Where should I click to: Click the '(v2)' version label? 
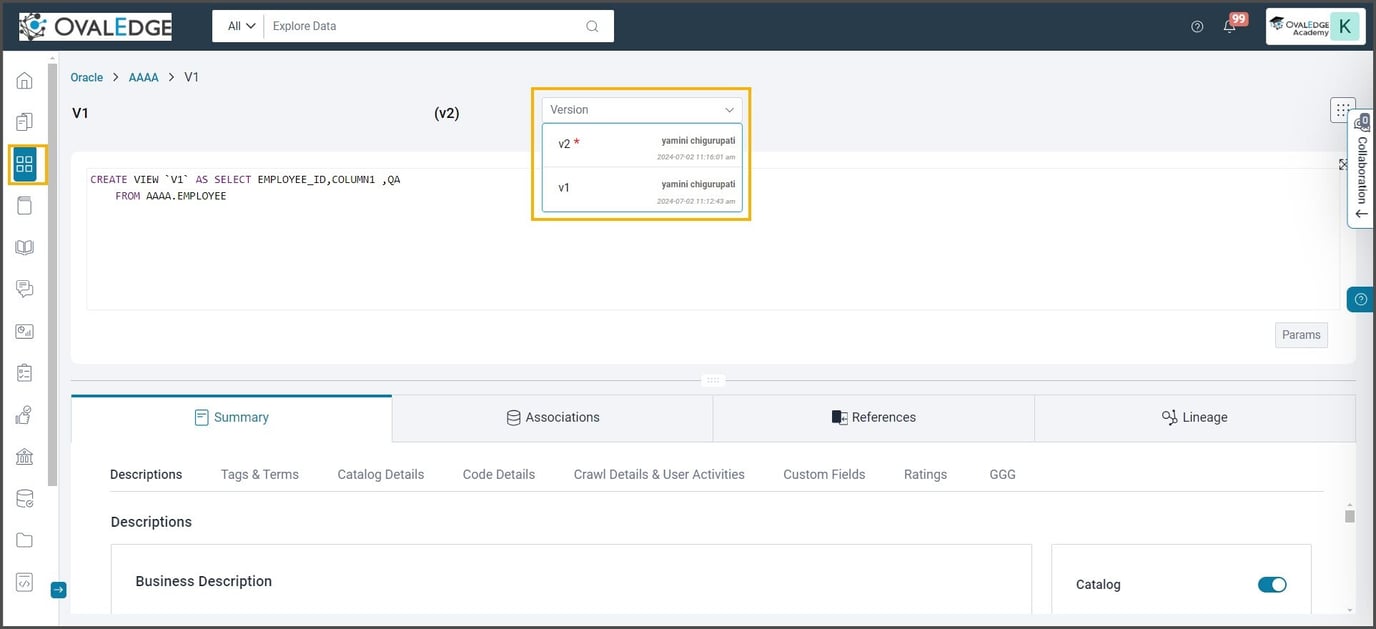tap(447, 113)
